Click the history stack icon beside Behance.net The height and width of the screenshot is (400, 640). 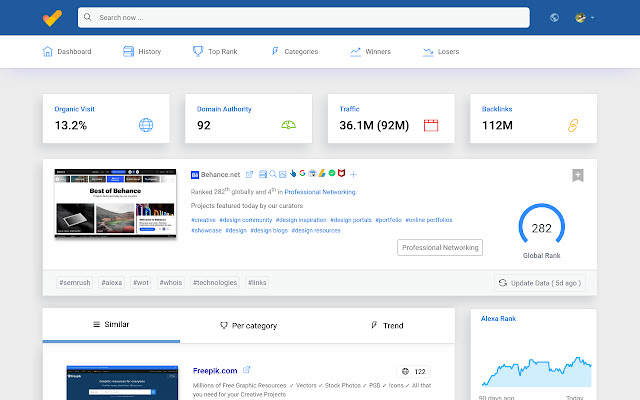pyautogui.click(x=263, y=174)
